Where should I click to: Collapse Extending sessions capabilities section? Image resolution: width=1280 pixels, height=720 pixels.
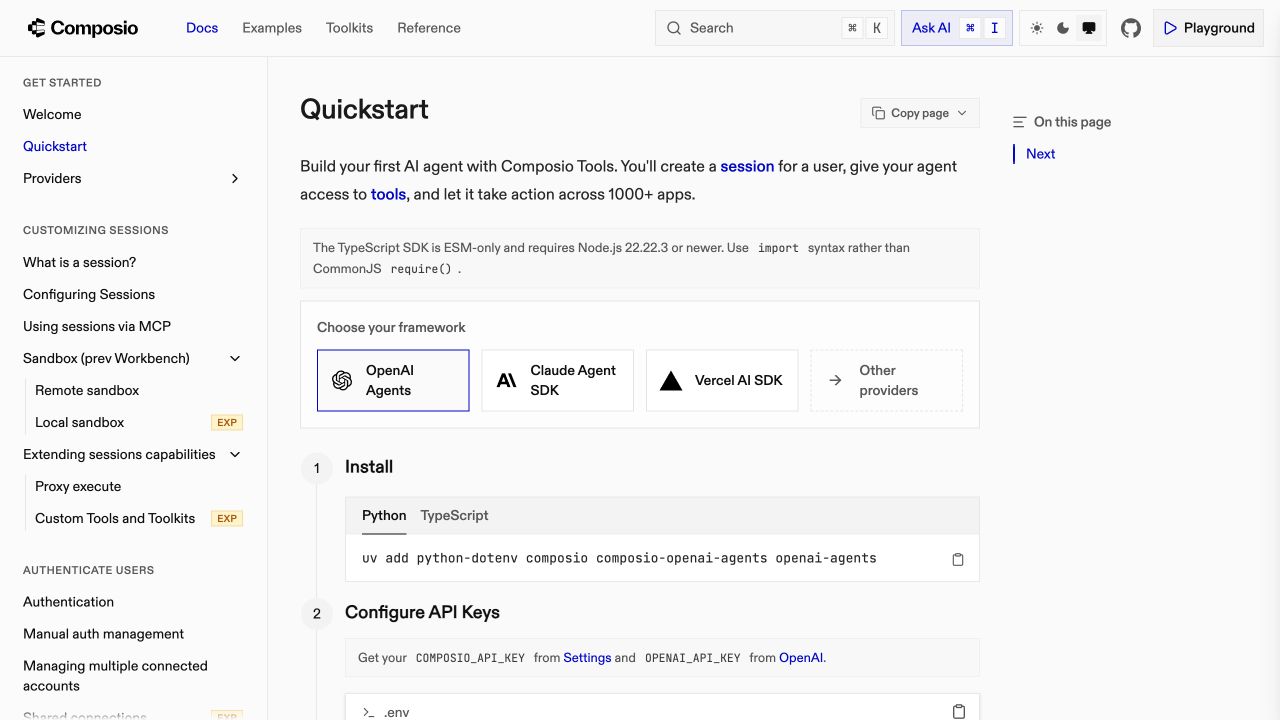coord(235,454)
